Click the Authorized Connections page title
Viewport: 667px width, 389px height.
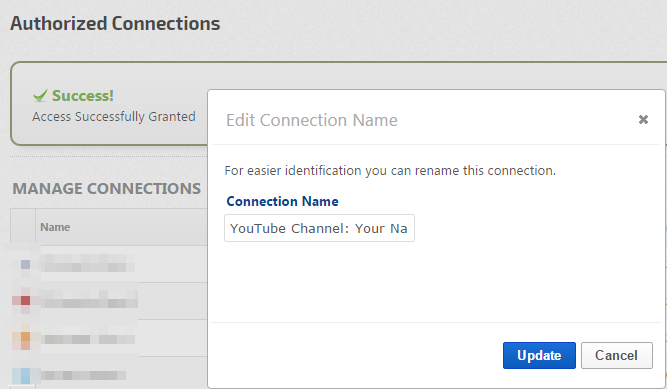point(115,23)
